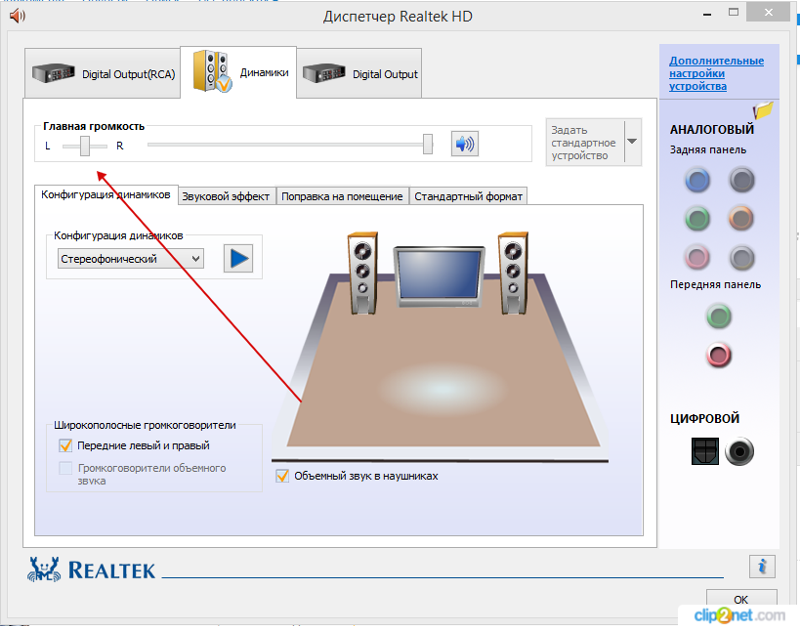Select the Динамики device tab
Image resolution: width=800 pixels, height=626 pixels.
click(239, 72)
